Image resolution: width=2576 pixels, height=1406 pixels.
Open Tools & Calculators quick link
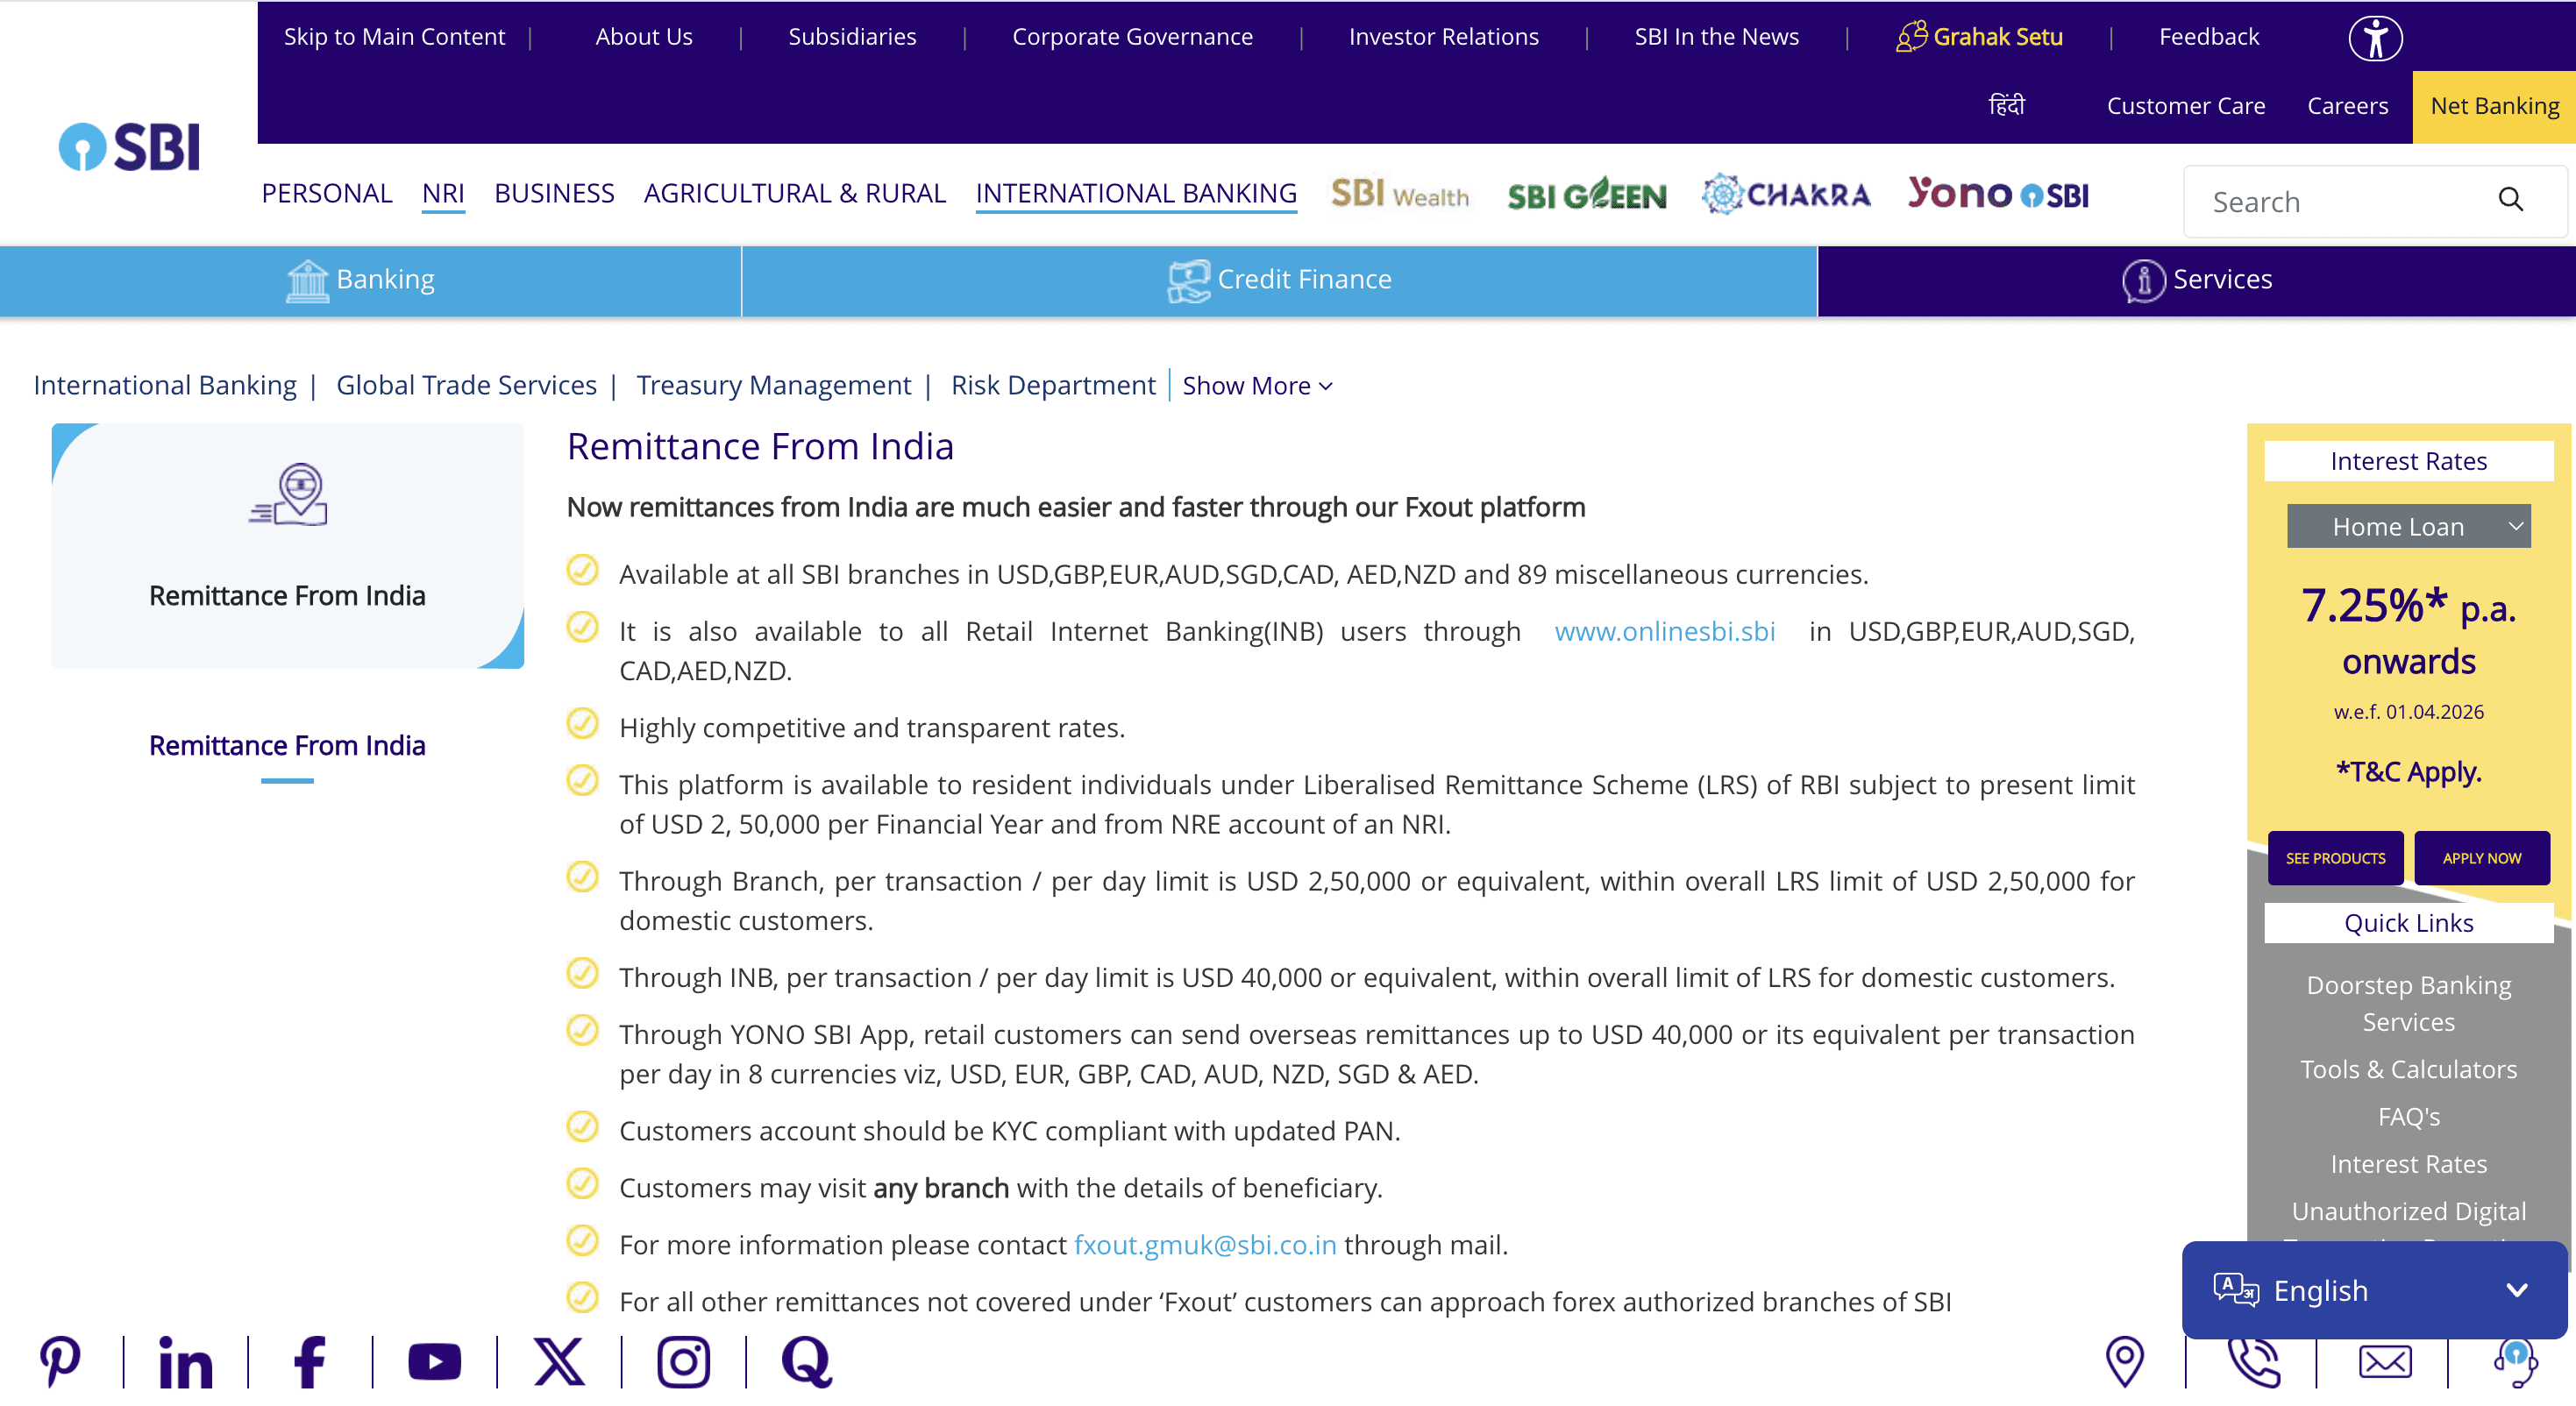point(2408,1069)
